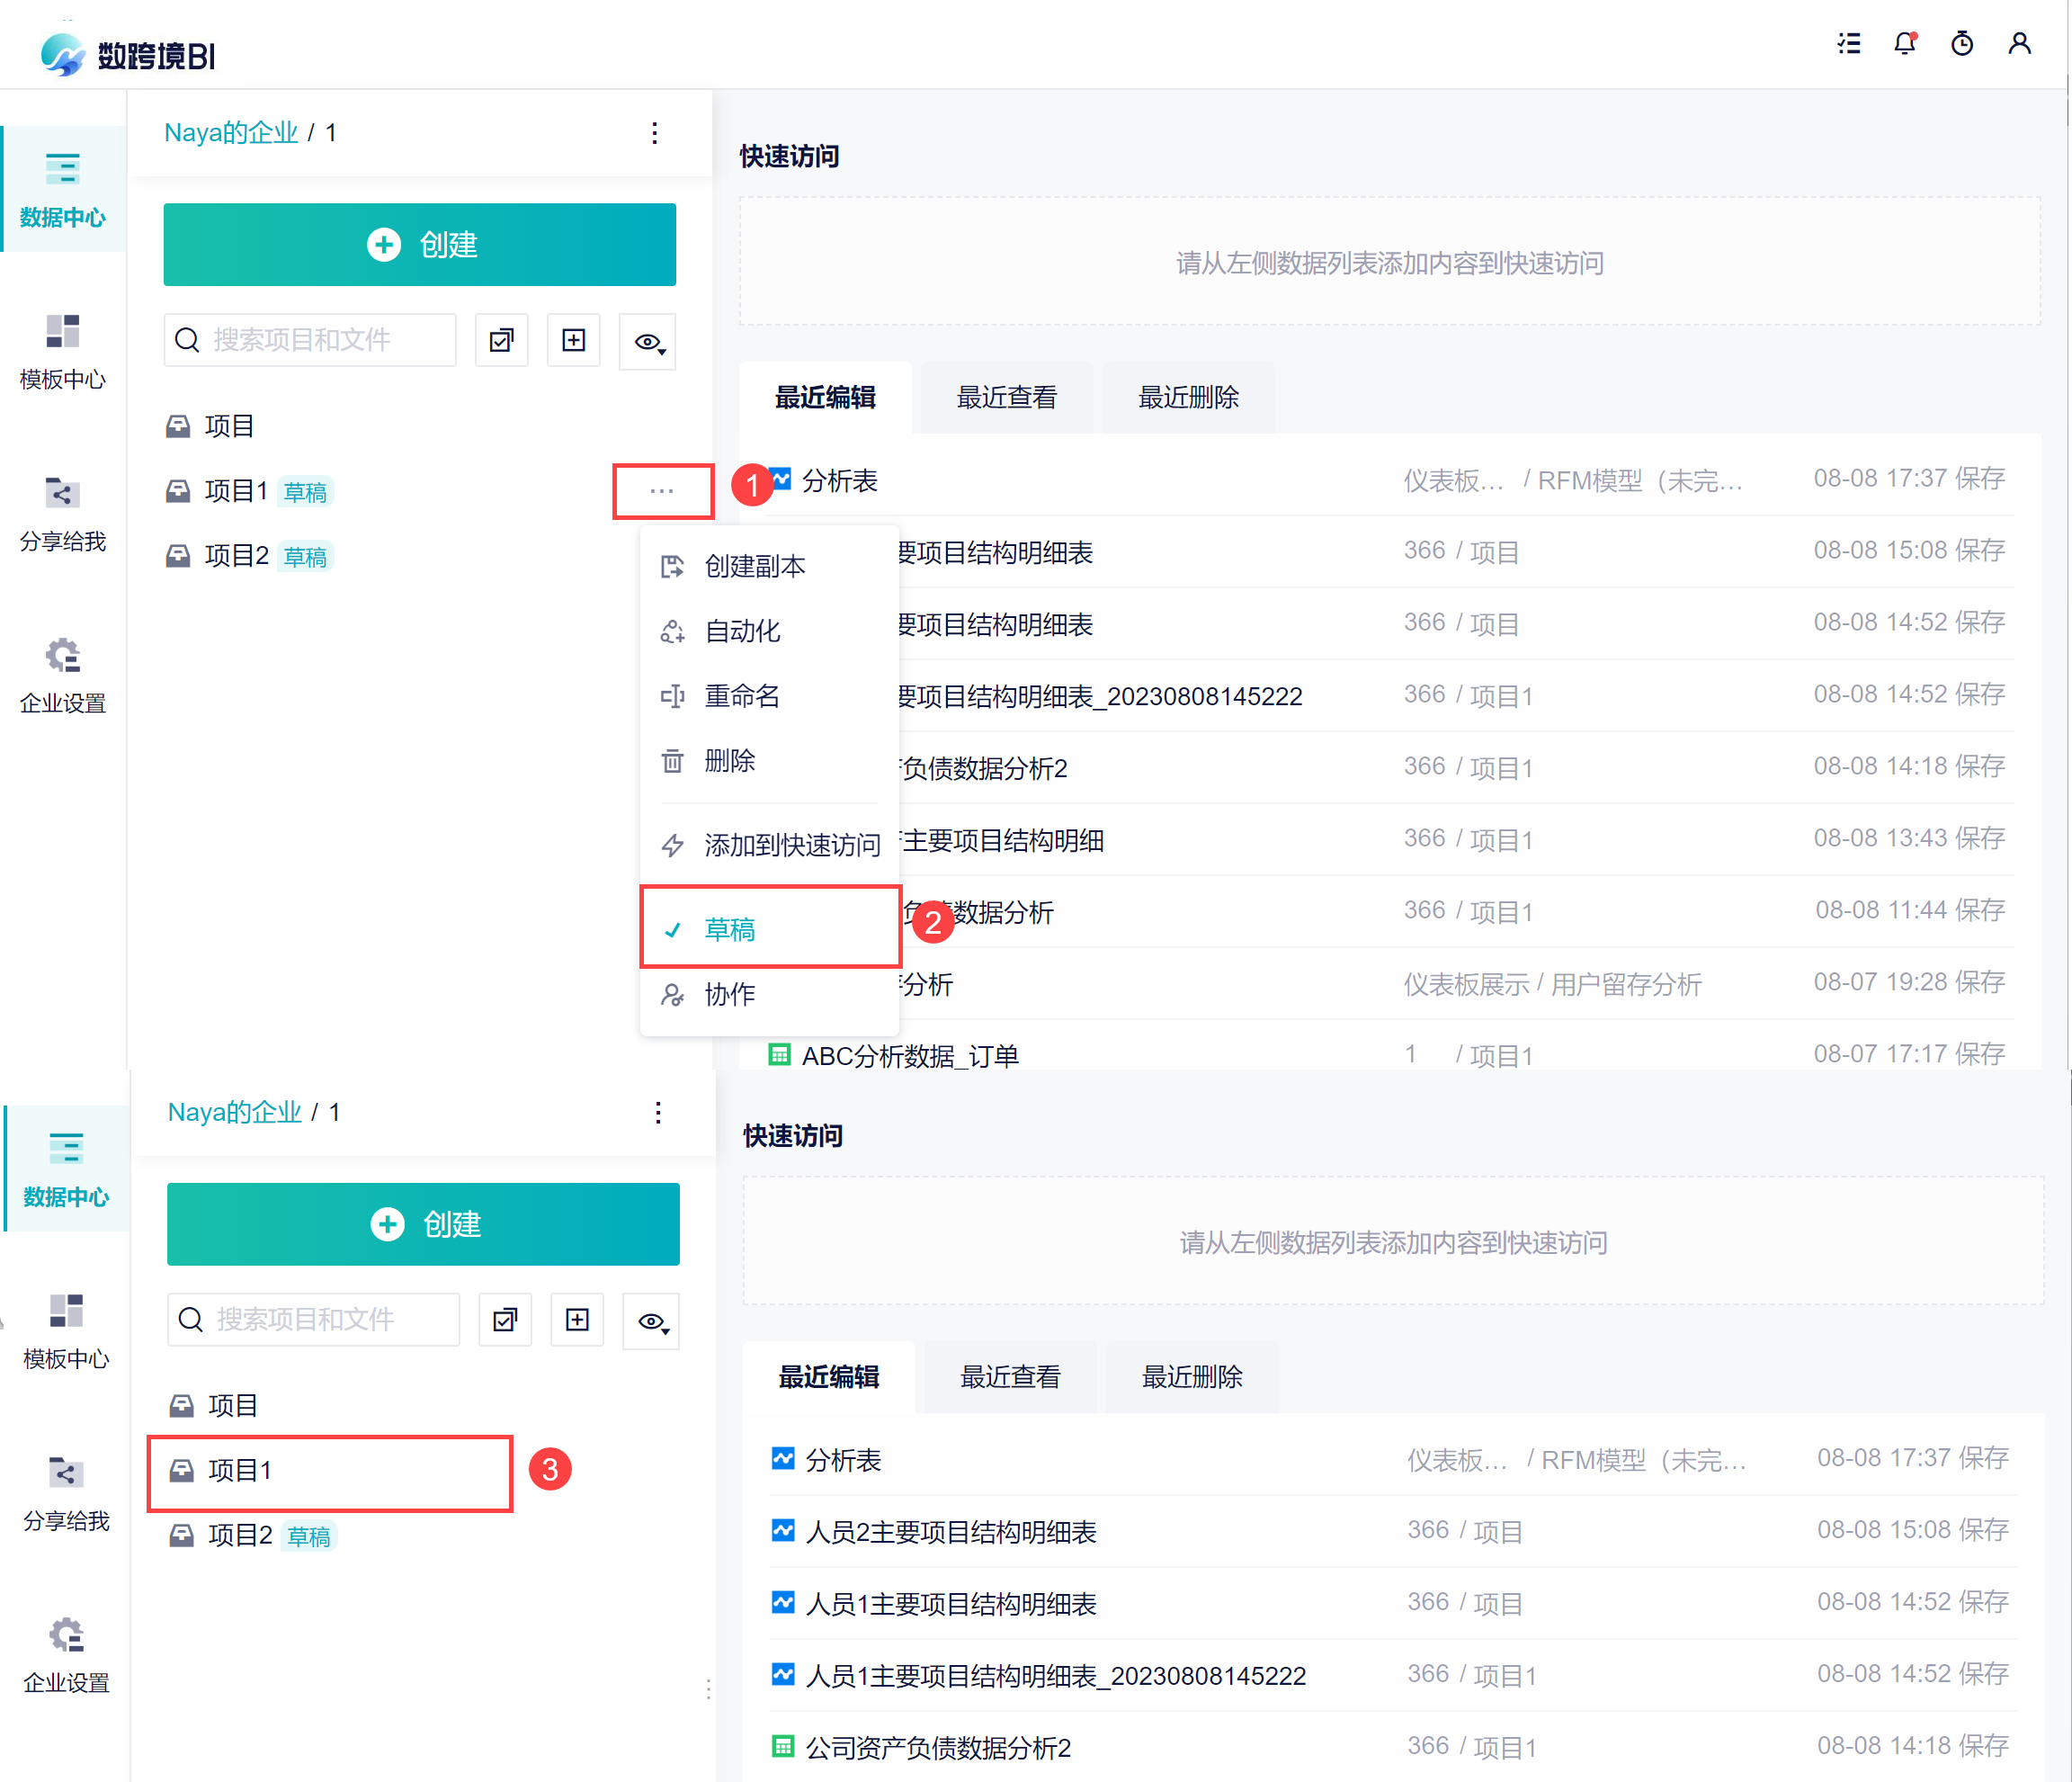The width and height of the screenshot is (2072, 1782).
Task: Open the eye visibility filter dropdown
Action: tap(648, 342)
